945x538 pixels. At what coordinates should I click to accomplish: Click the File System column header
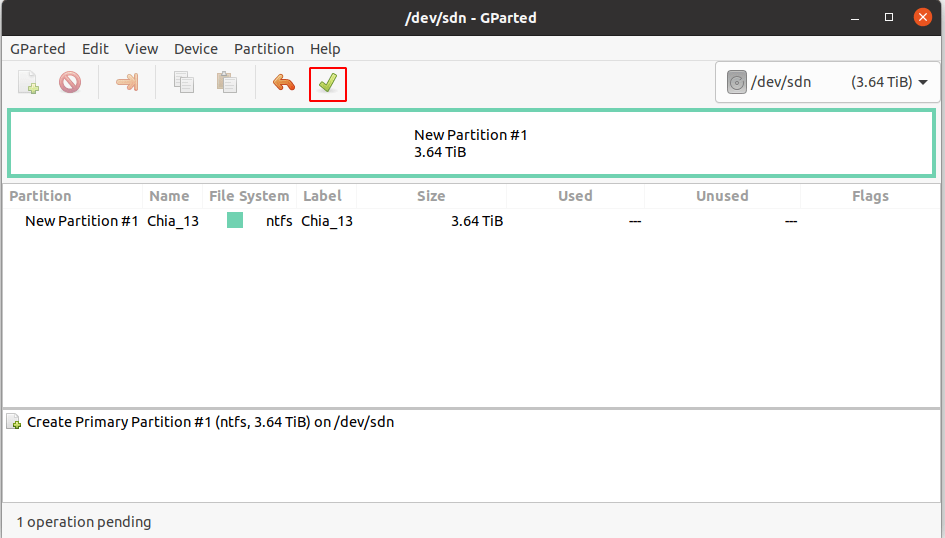tap(249, 196)
